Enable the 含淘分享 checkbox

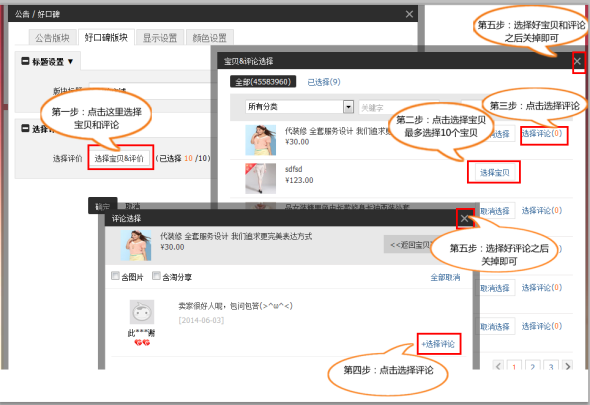tap(156, 276)
